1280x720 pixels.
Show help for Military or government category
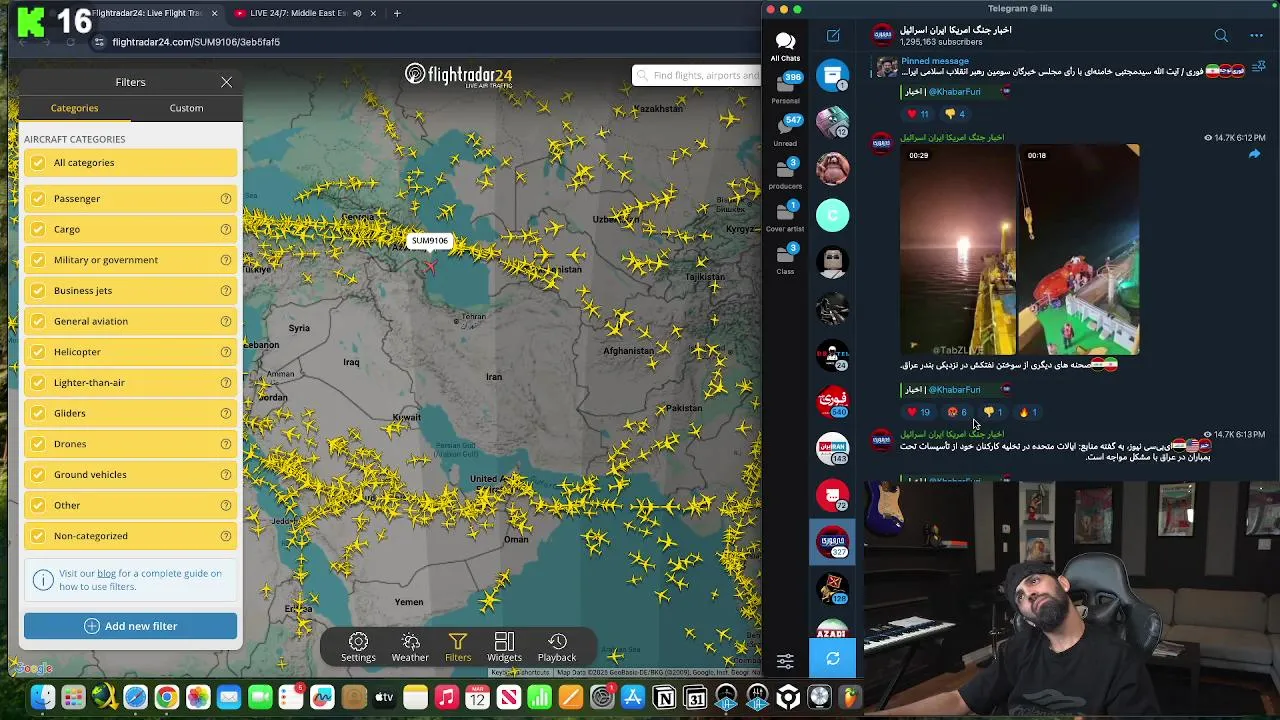coord(226,260)
